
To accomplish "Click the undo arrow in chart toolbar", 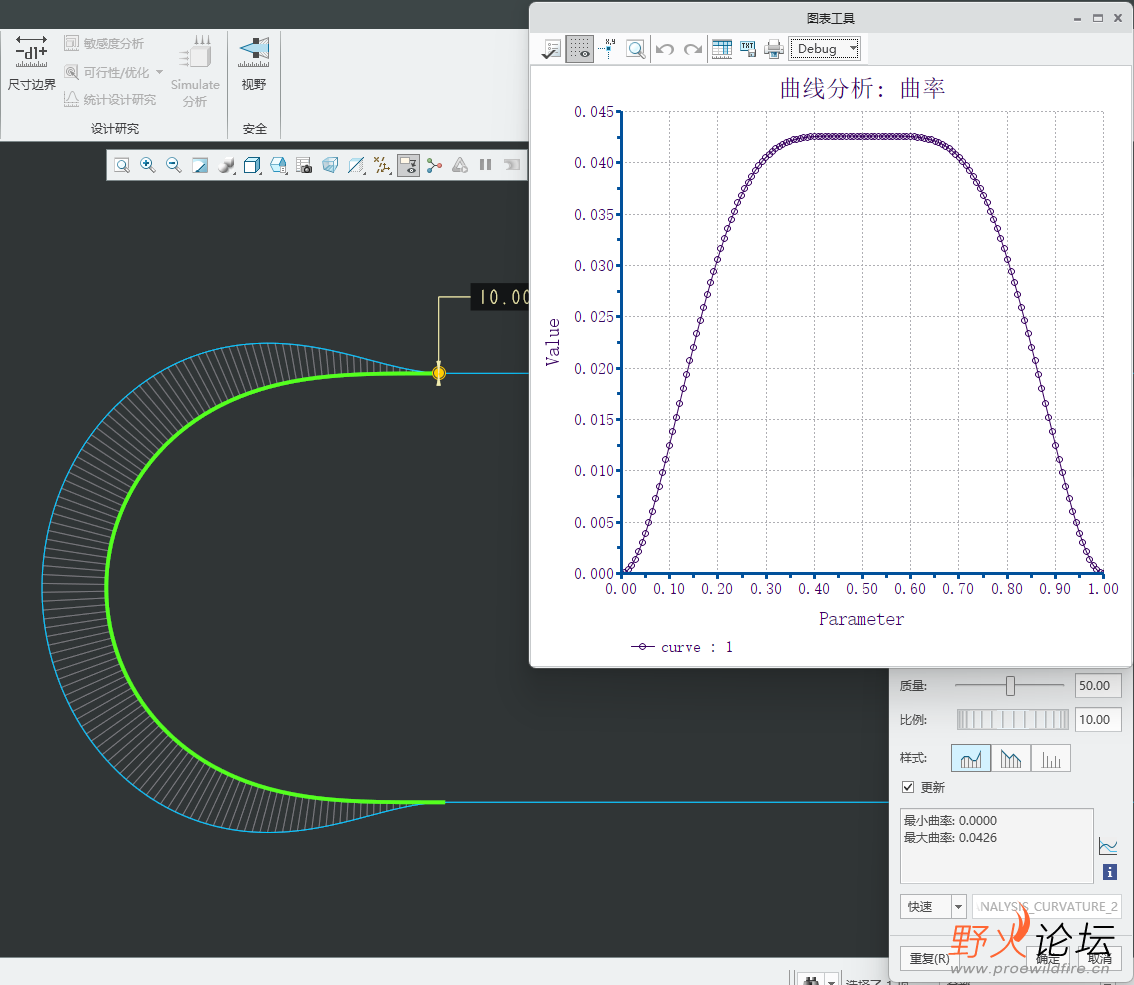I will pyautogui.click(x=665, y=49).
